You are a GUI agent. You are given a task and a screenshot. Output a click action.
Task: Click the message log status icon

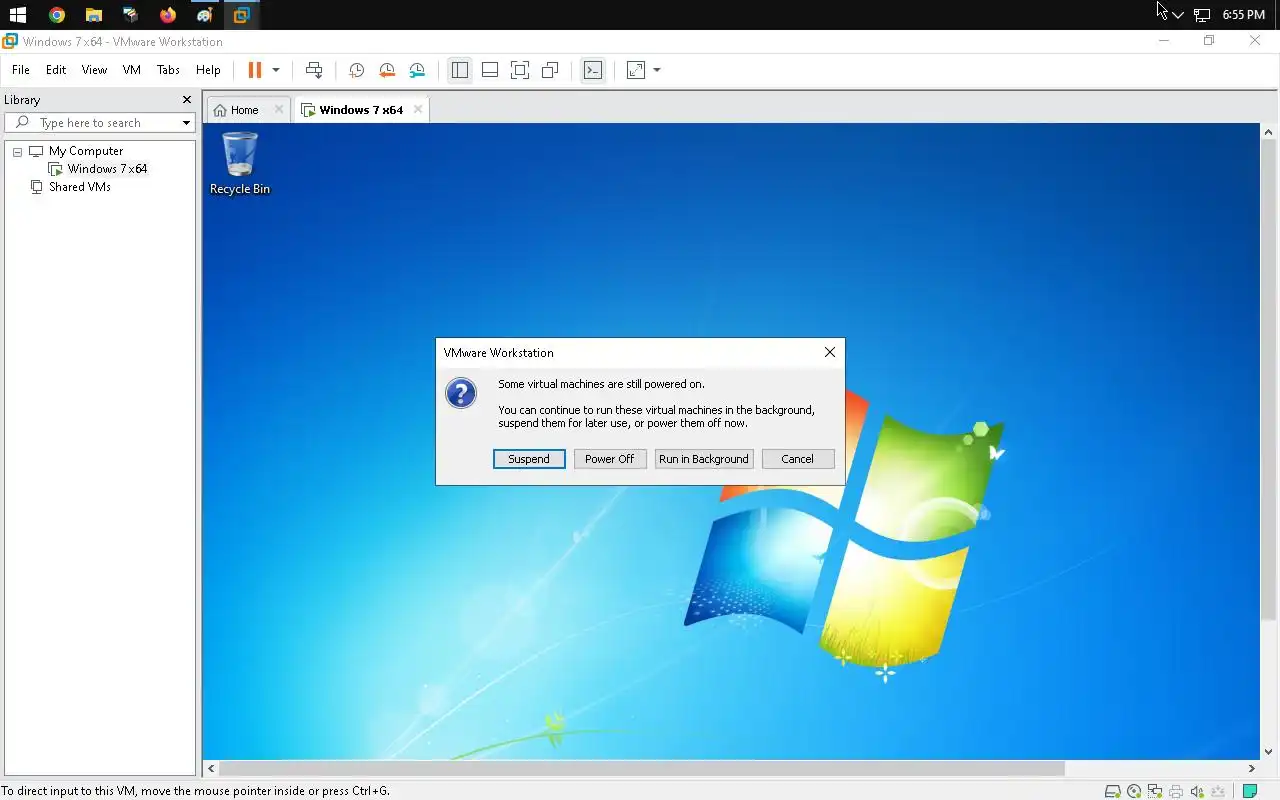pyautogui.click(x=1249, y=791)
